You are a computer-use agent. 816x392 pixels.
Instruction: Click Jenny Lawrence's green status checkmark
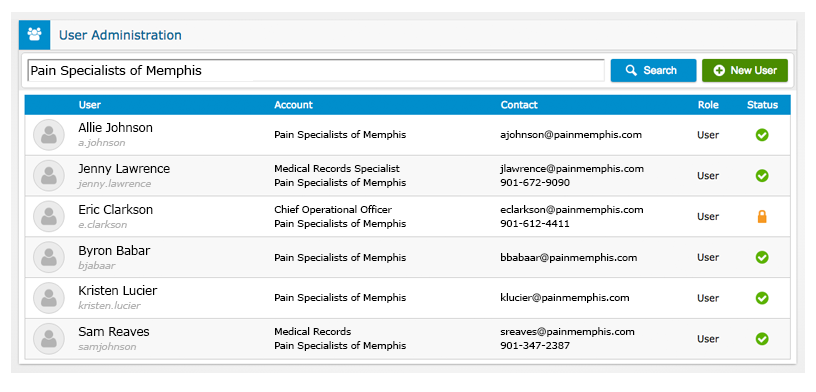pos(762,175)
